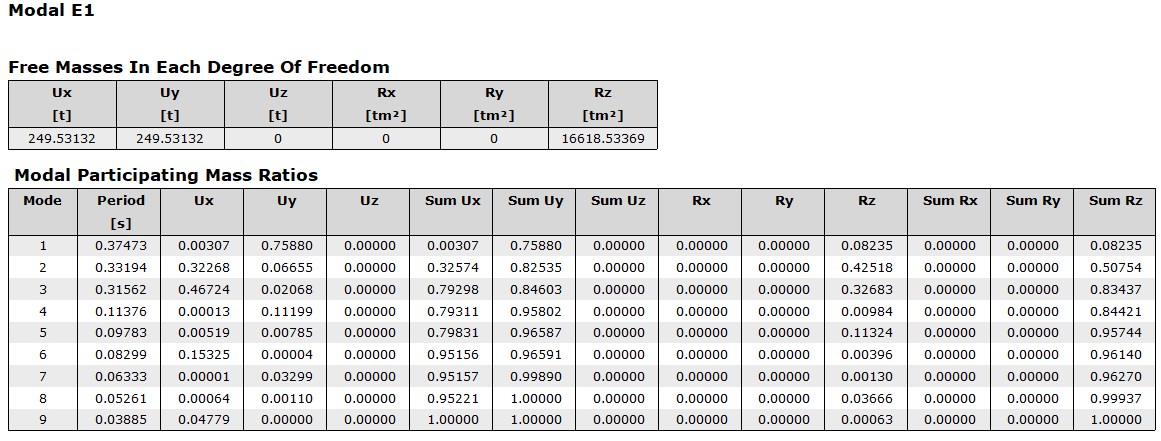Select Sum Rz value 0.99937 in mode 8
Image resolution: width=1161 pixels, height=441 pixels.
click(x=1116, y=398)
